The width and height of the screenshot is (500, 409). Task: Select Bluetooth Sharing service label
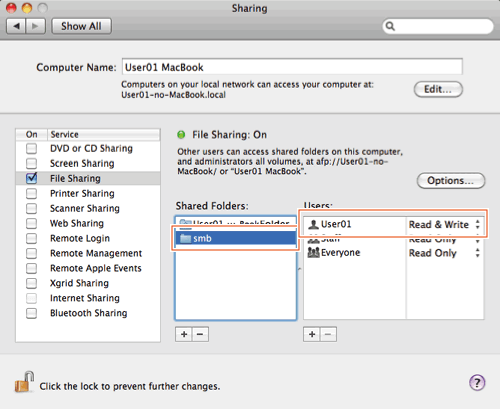tap(88, 313)
